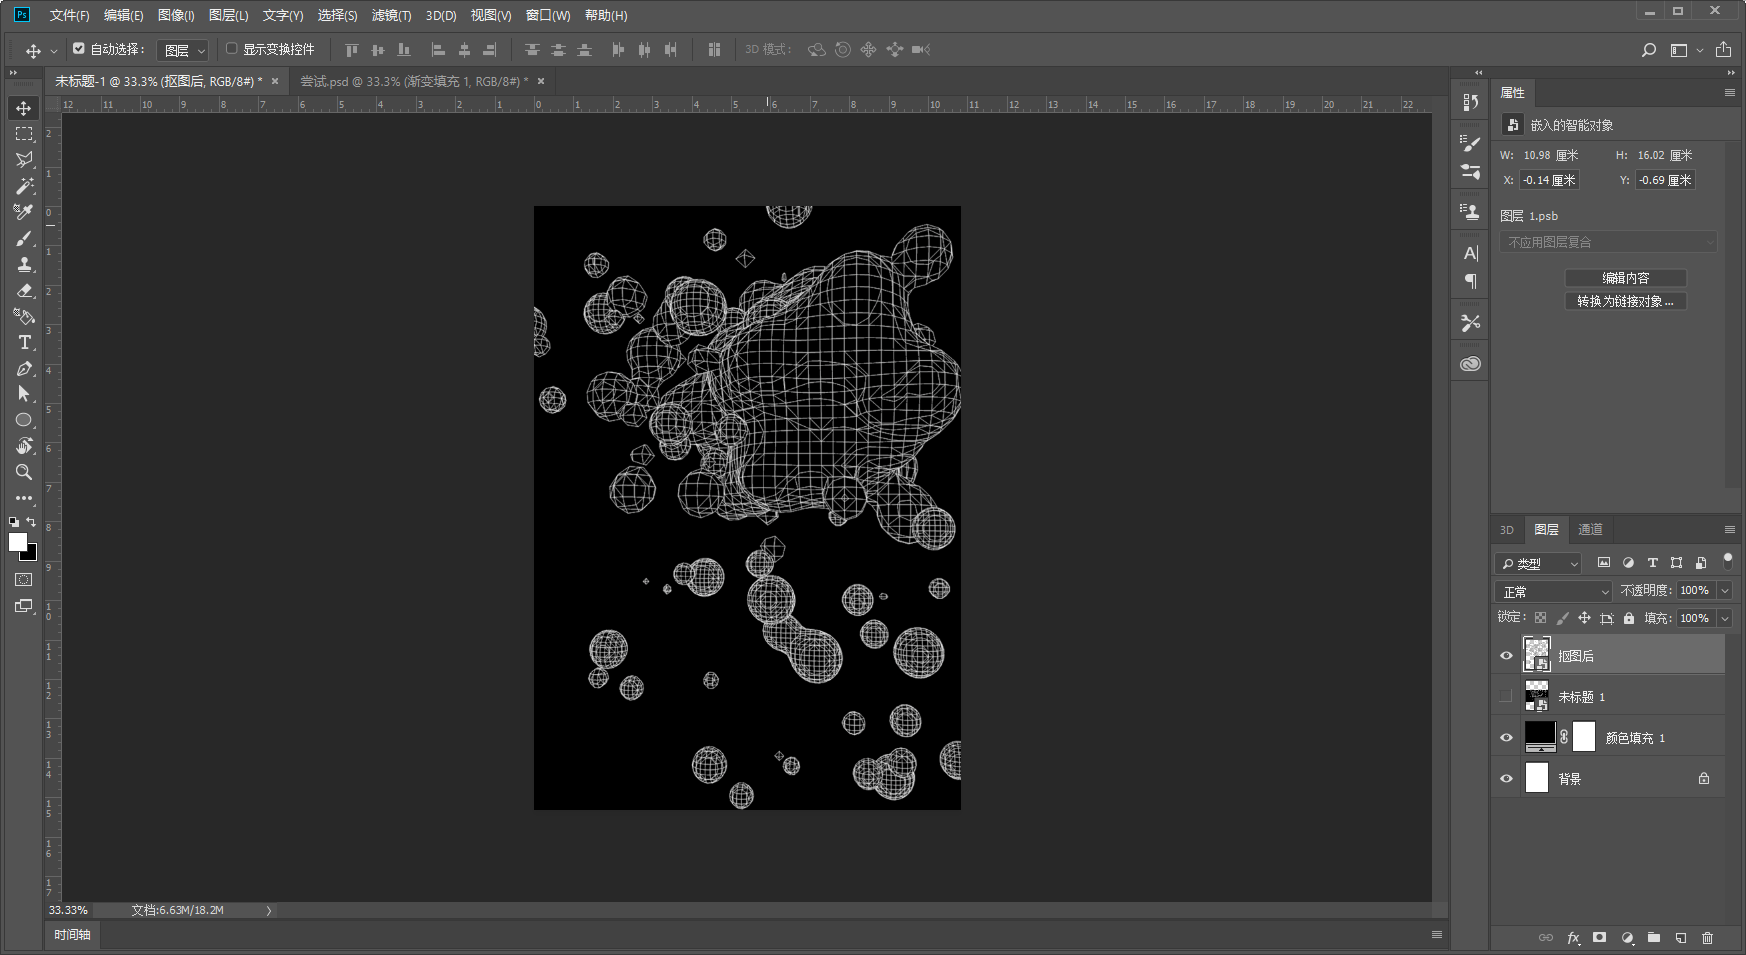Activate the Eyedropper tool

coord(24,212)
